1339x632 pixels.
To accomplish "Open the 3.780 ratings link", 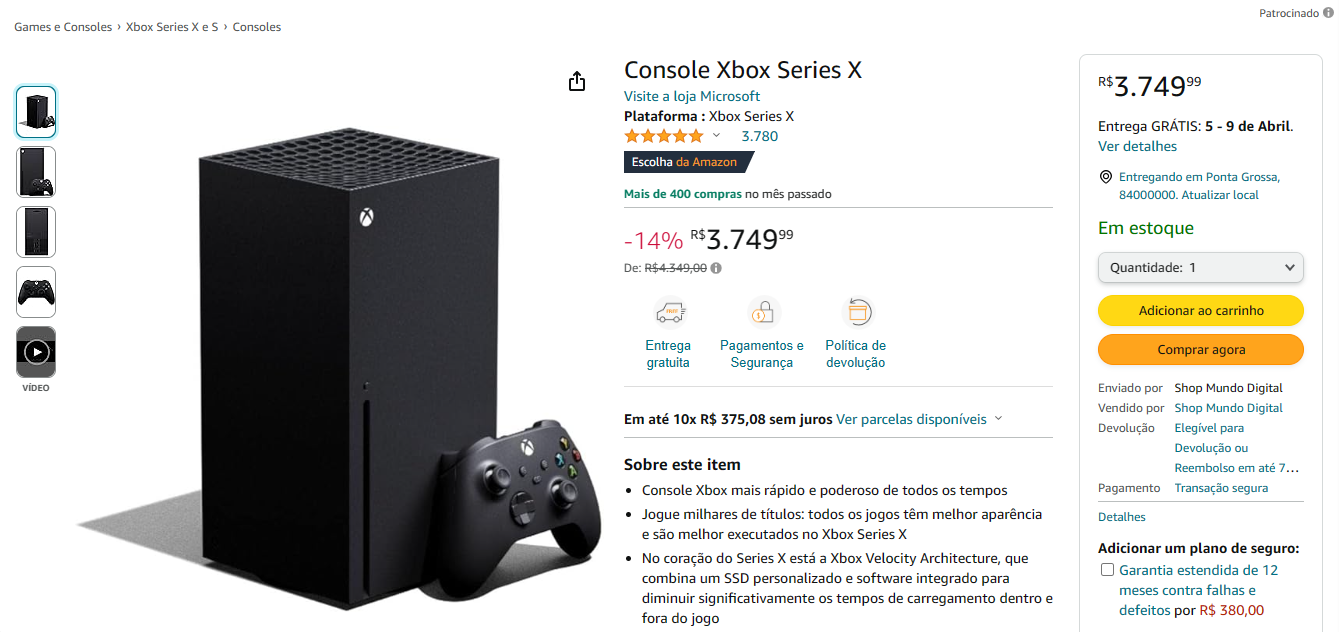I will [x=759, y=136].
